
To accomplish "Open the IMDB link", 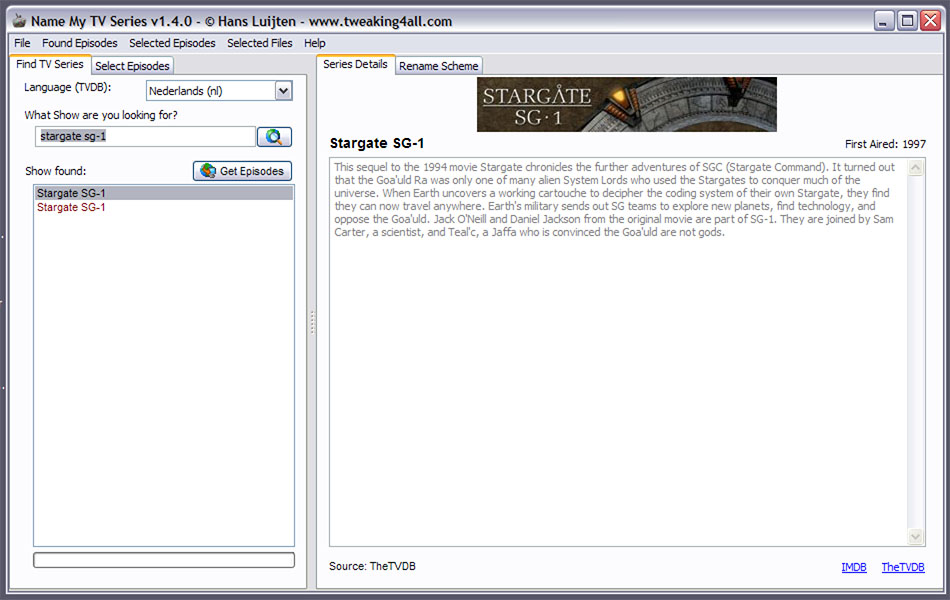I will click(x=854, y=567).
